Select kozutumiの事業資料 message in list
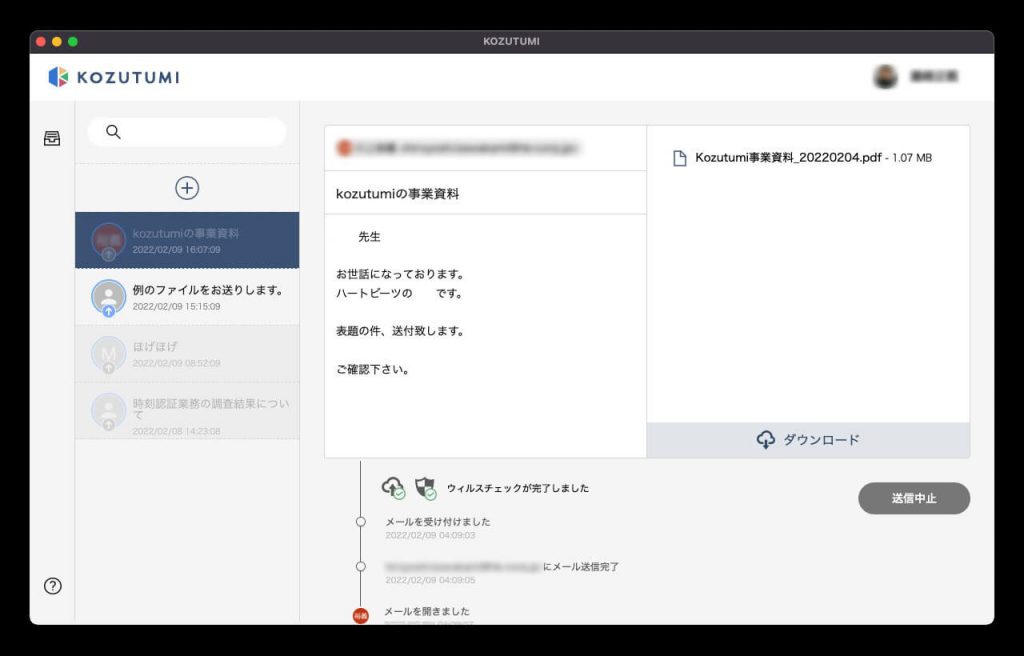Image resolution: width=1024 pixels, height=656 pixels. 187,240
